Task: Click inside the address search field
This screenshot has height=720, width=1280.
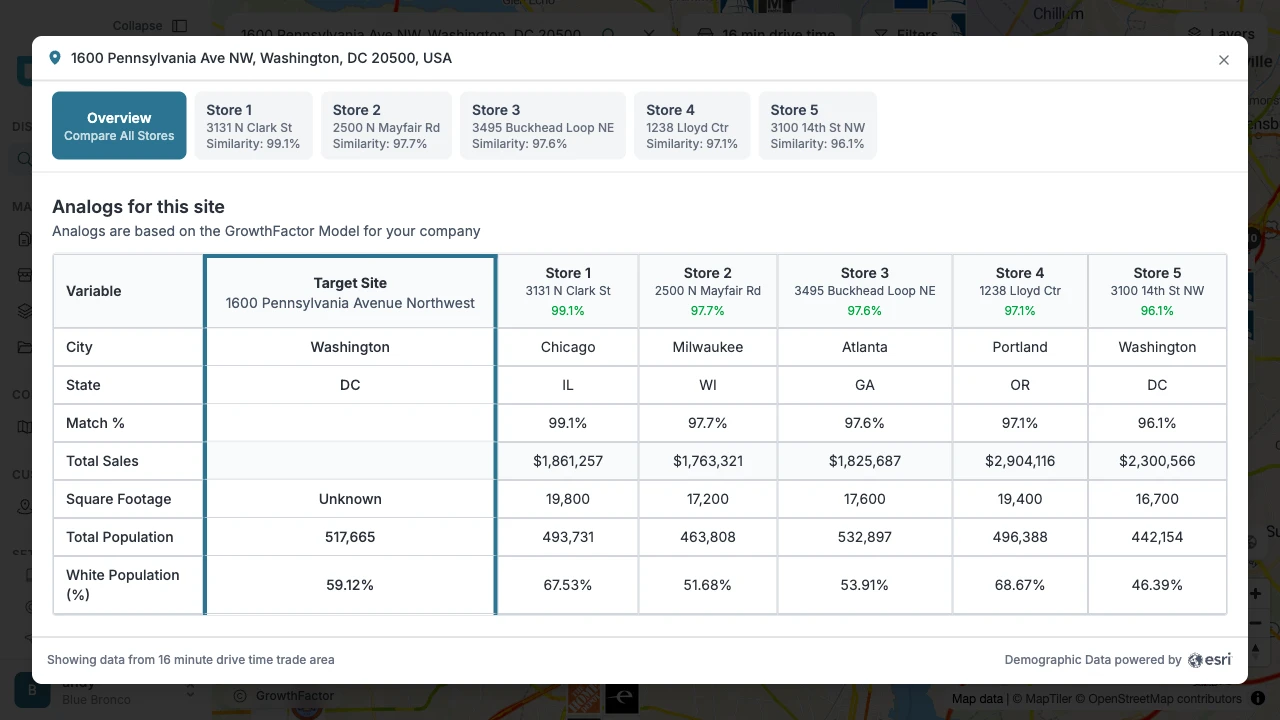Action: coord(420,34)
